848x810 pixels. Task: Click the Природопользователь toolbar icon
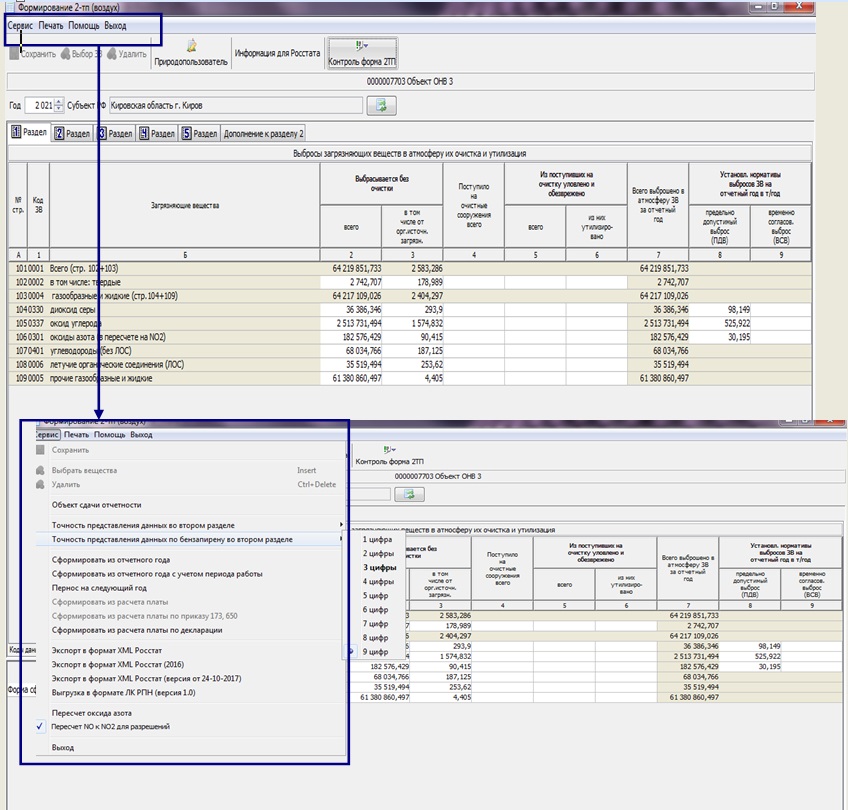click(191, 53)
